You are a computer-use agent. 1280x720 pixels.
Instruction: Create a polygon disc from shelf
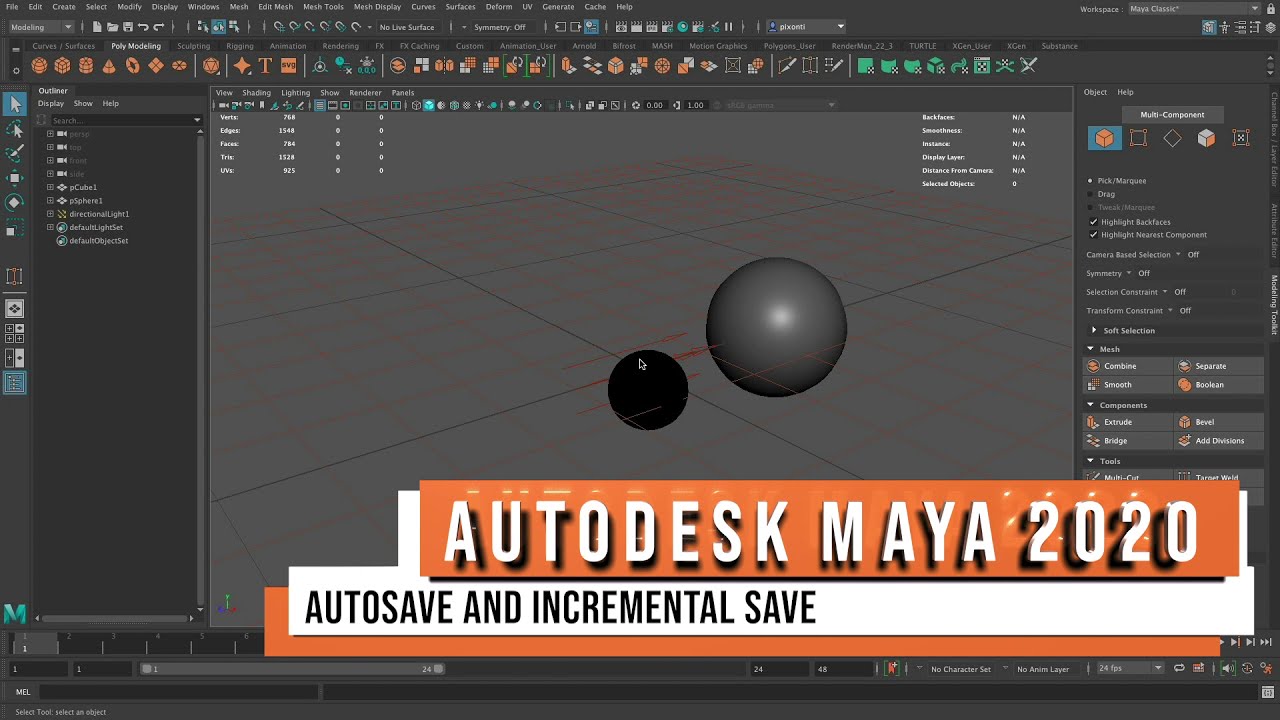click(x=180, y=66)
